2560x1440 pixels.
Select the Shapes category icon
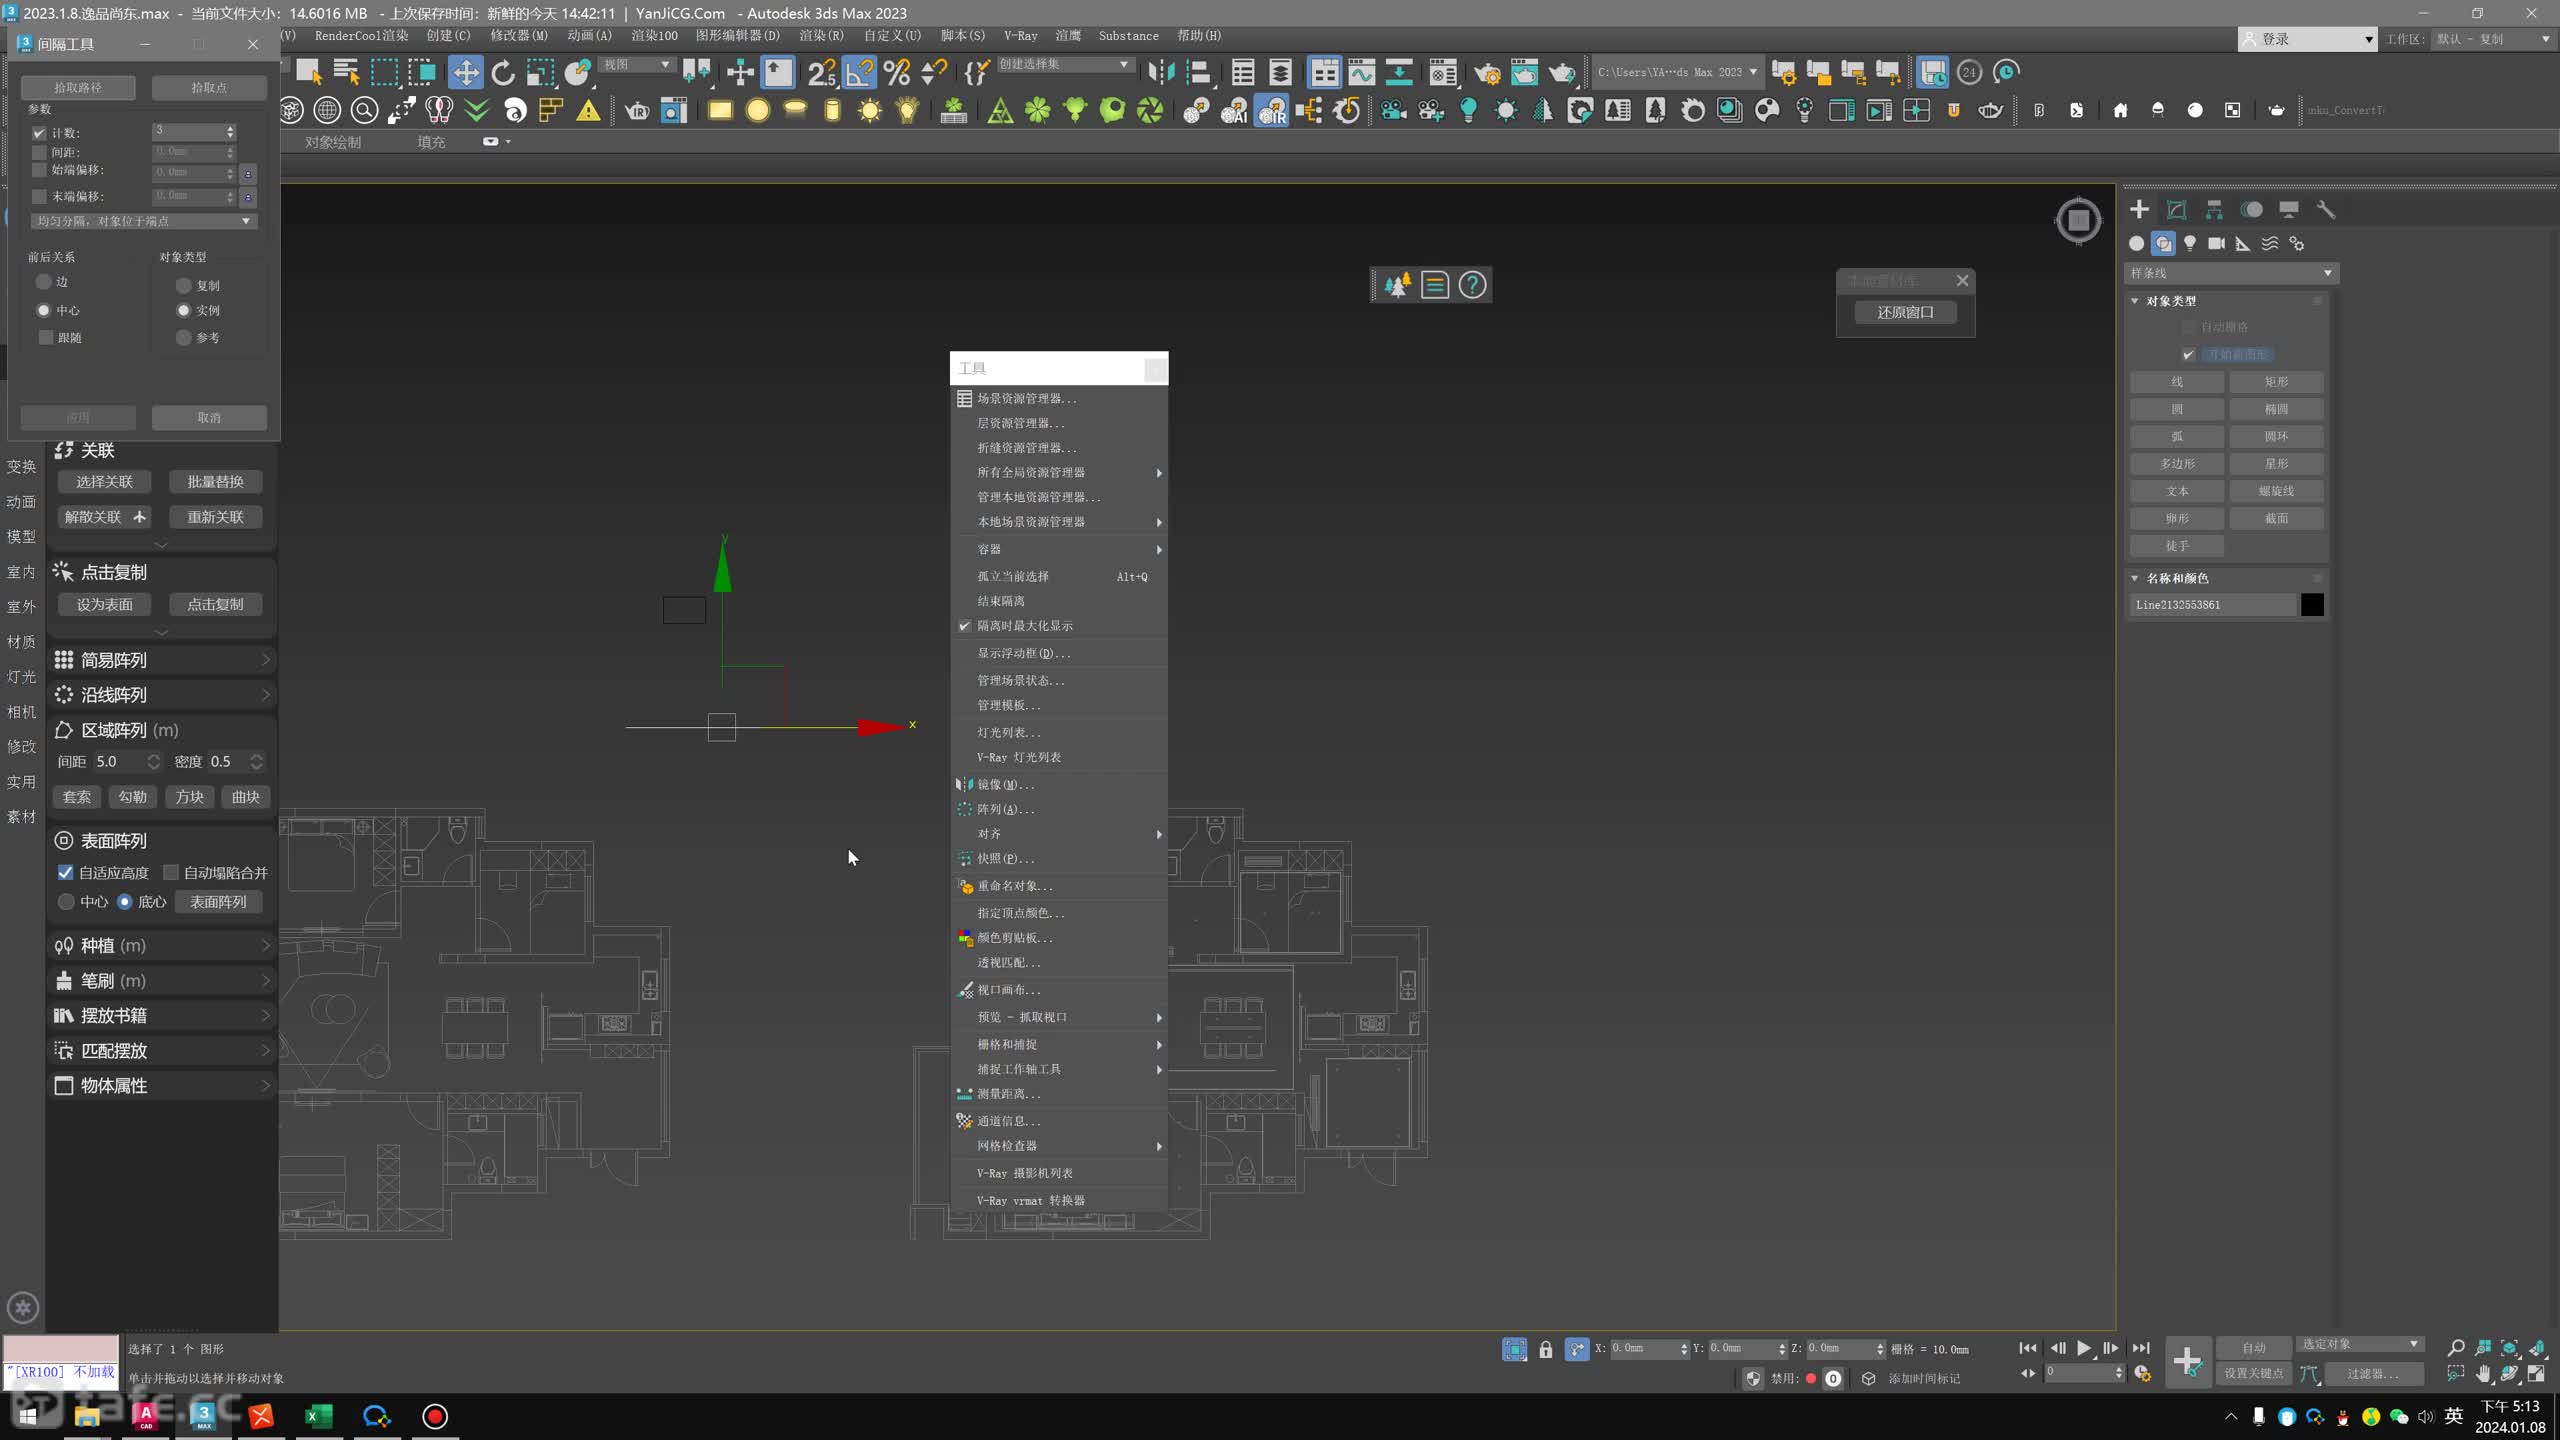2163,243
